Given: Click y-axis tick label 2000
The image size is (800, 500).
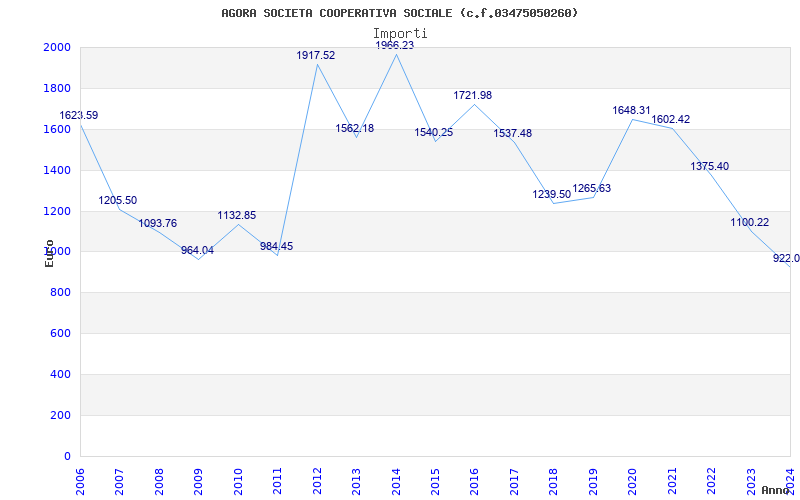Looking at the screenshot, I should 58,47.
